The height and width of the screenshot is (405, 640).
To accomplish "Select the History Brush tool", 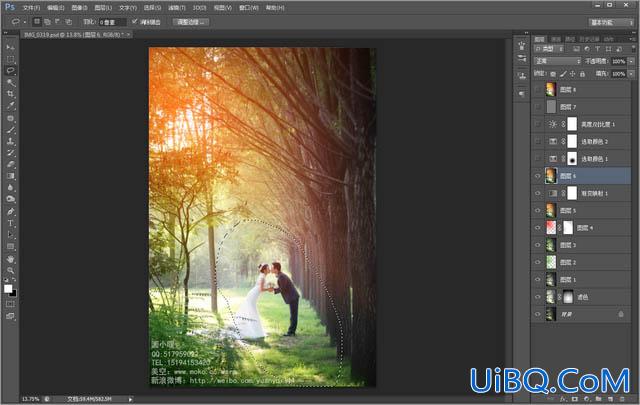I will point(11,153).
